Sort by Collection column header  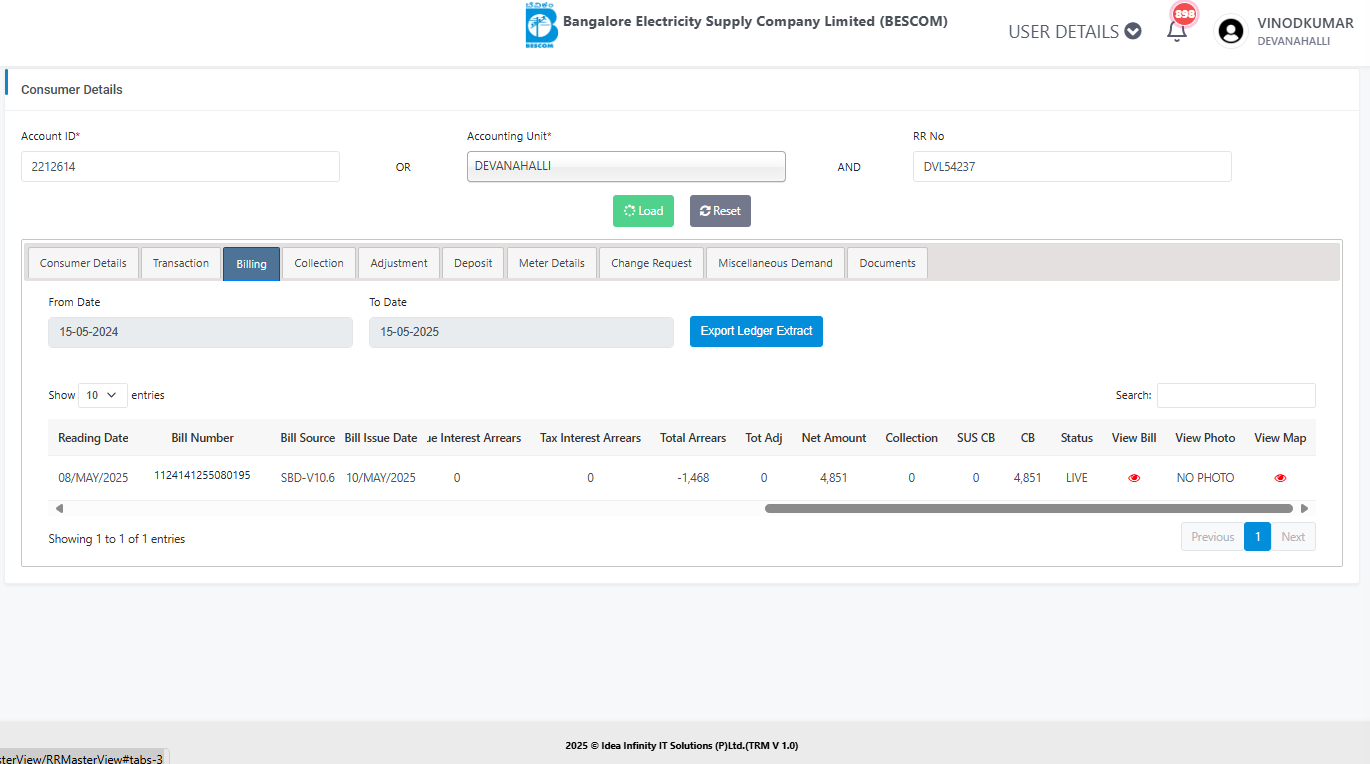pyautogui.click(x=911, y=438)
